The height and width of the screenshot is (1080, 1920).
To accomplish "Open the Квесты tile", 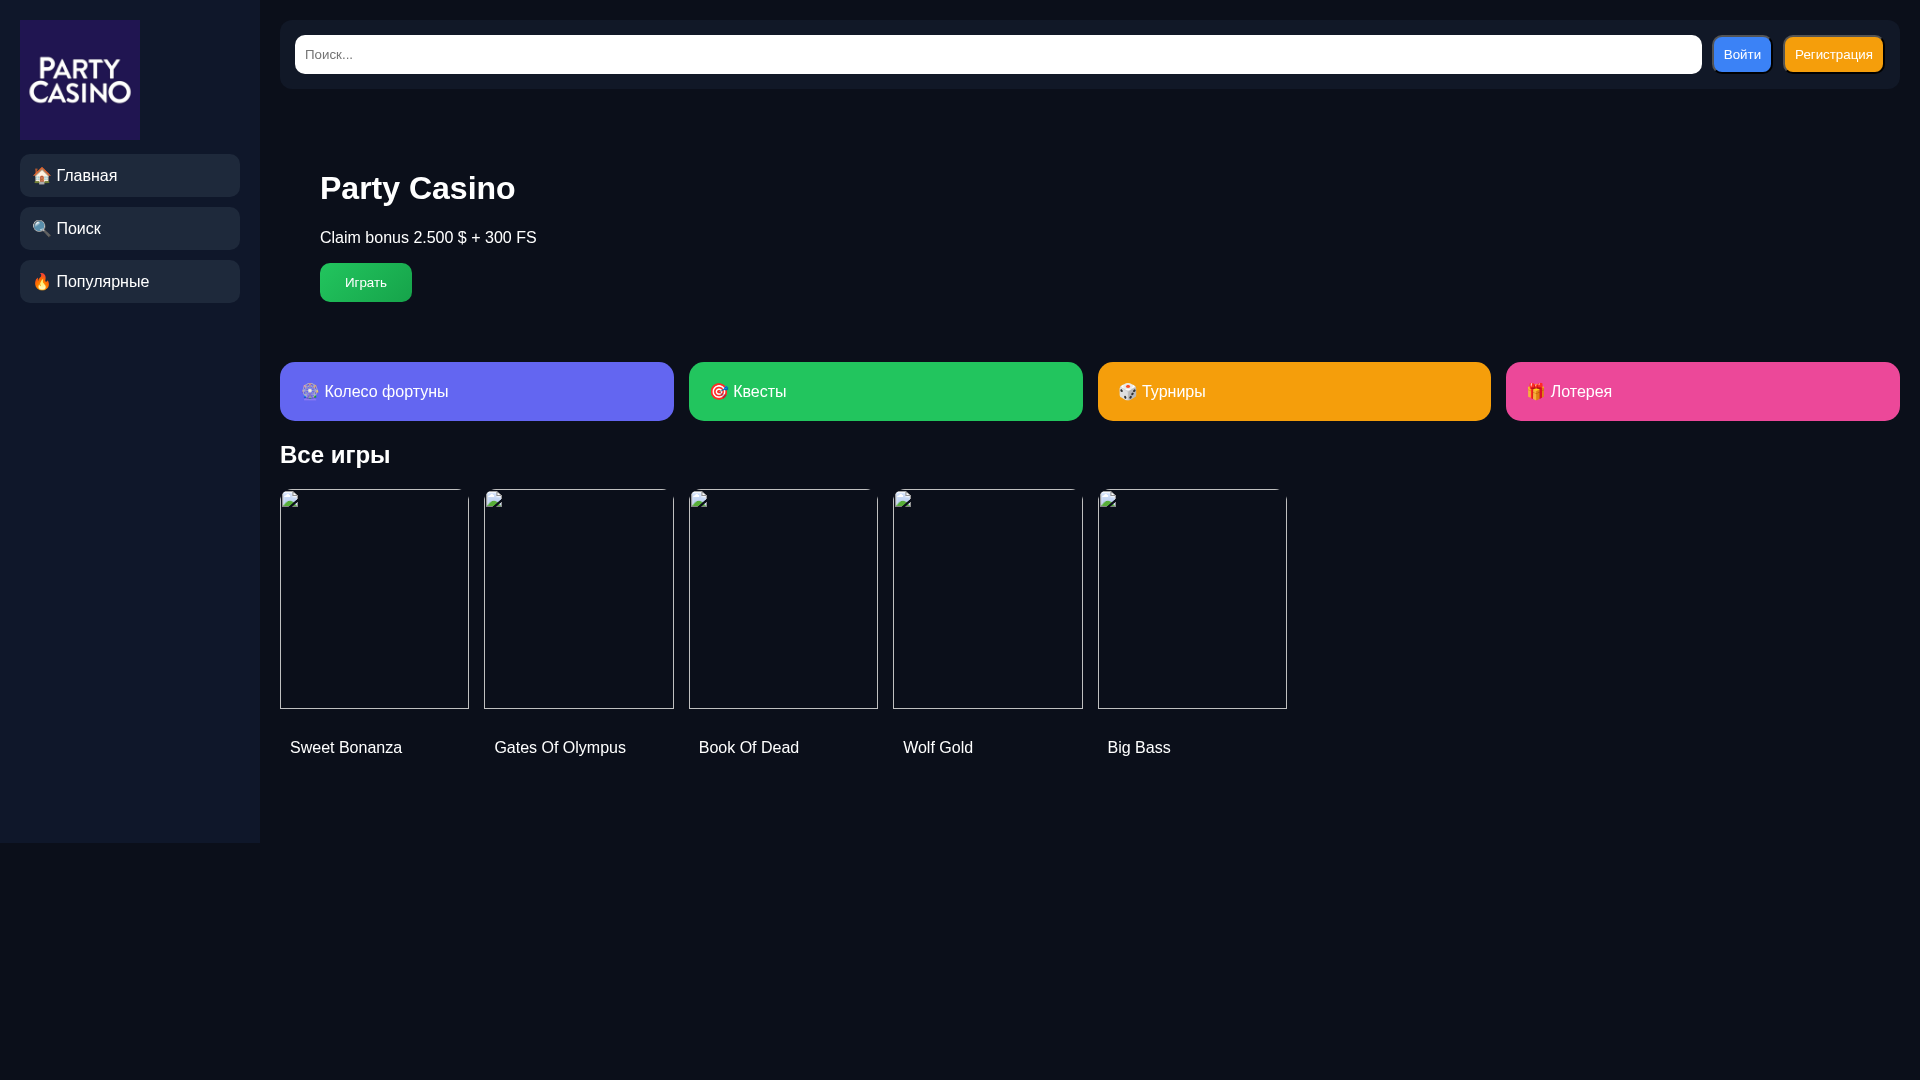I will (886, 391).
